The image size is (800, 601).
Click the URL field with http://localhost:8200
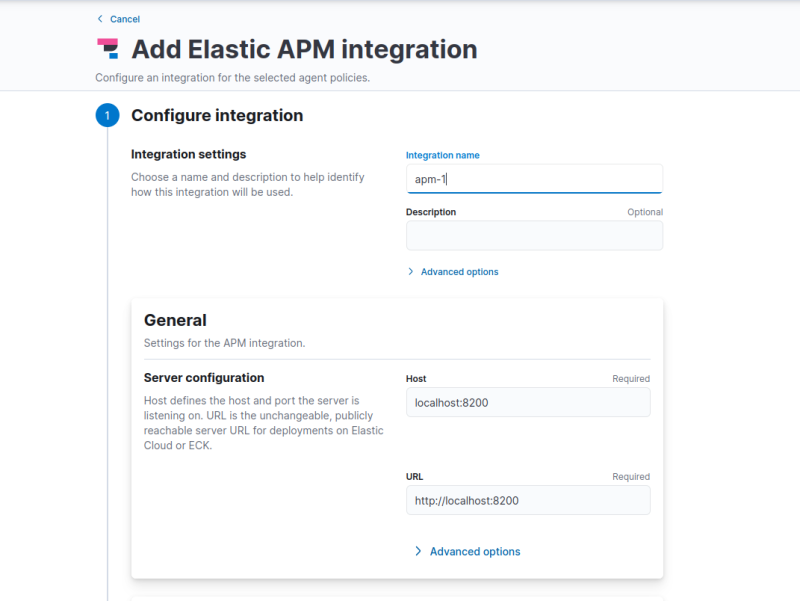[528, 500]
